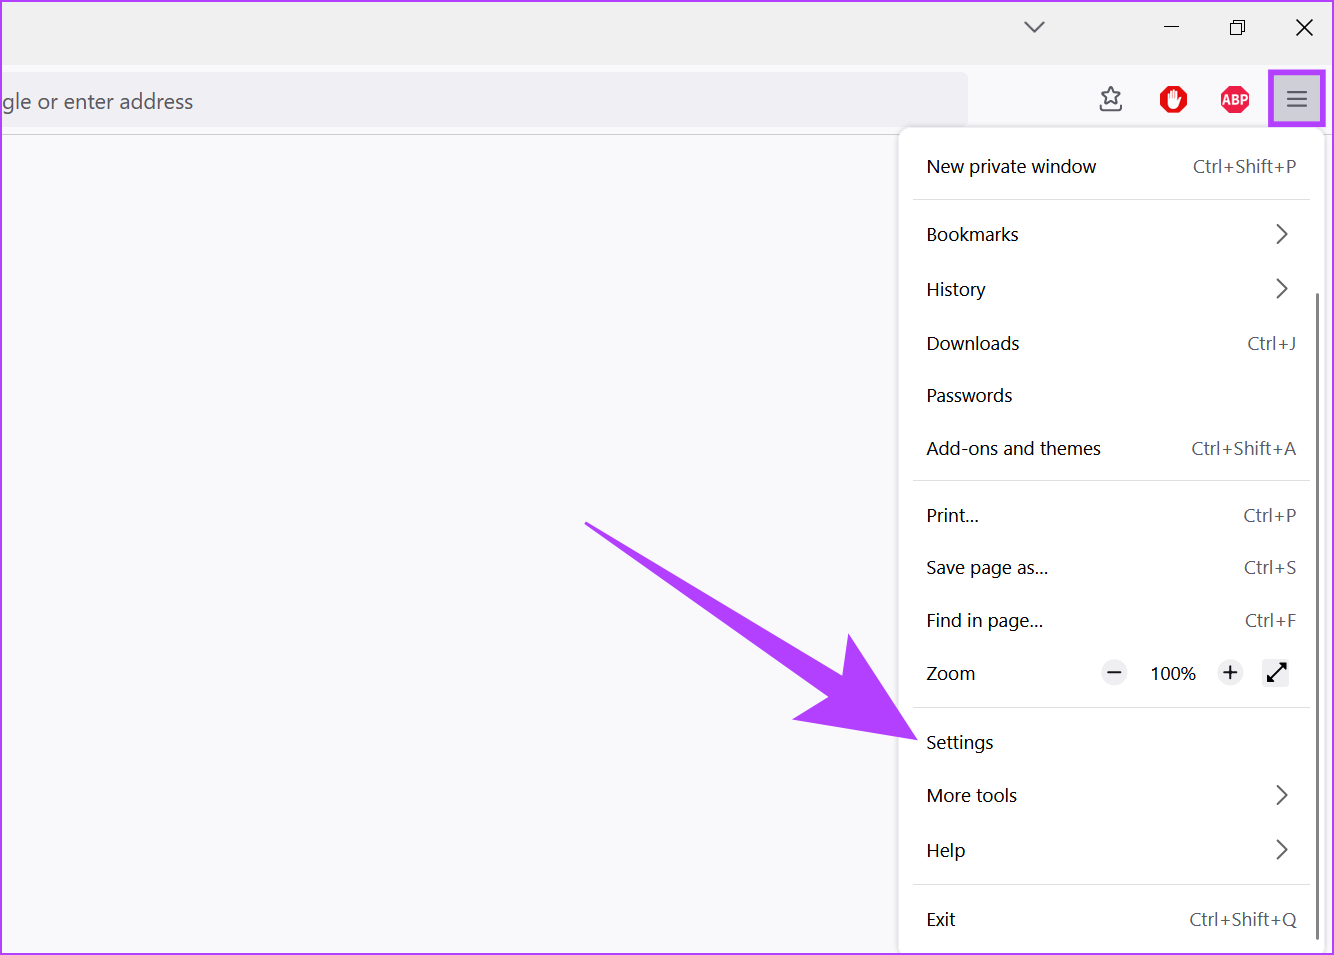The image size is (1334, 955).
Task: Zoom in with the plus button
Action: pos(1230,673)
